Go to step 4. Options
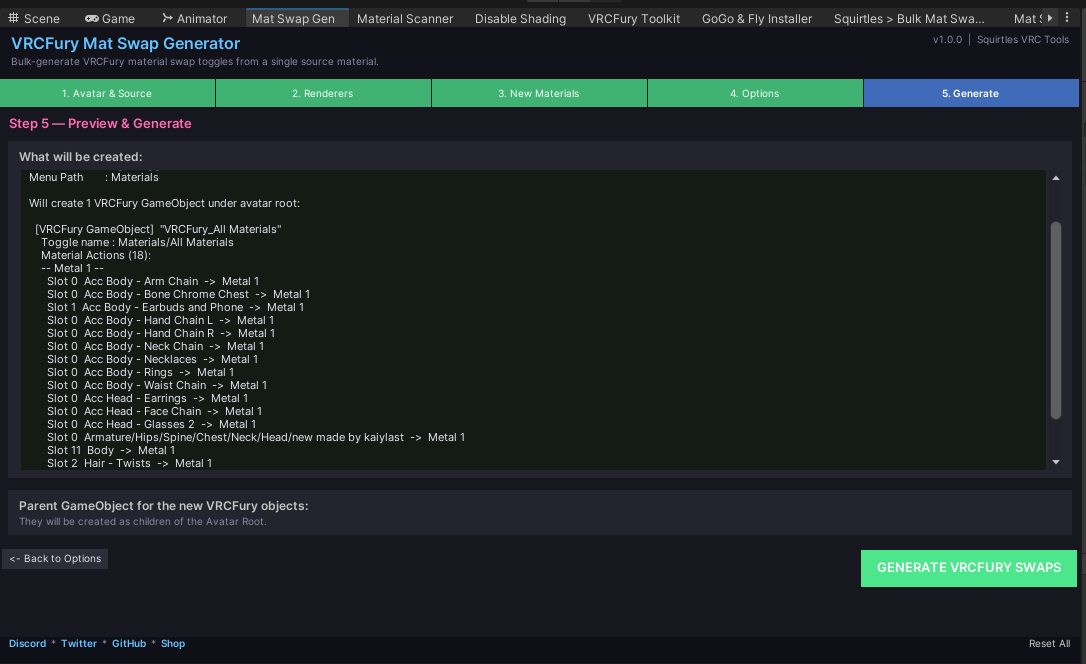This screenshot has width=1086, height=664. tap(755, 93)
